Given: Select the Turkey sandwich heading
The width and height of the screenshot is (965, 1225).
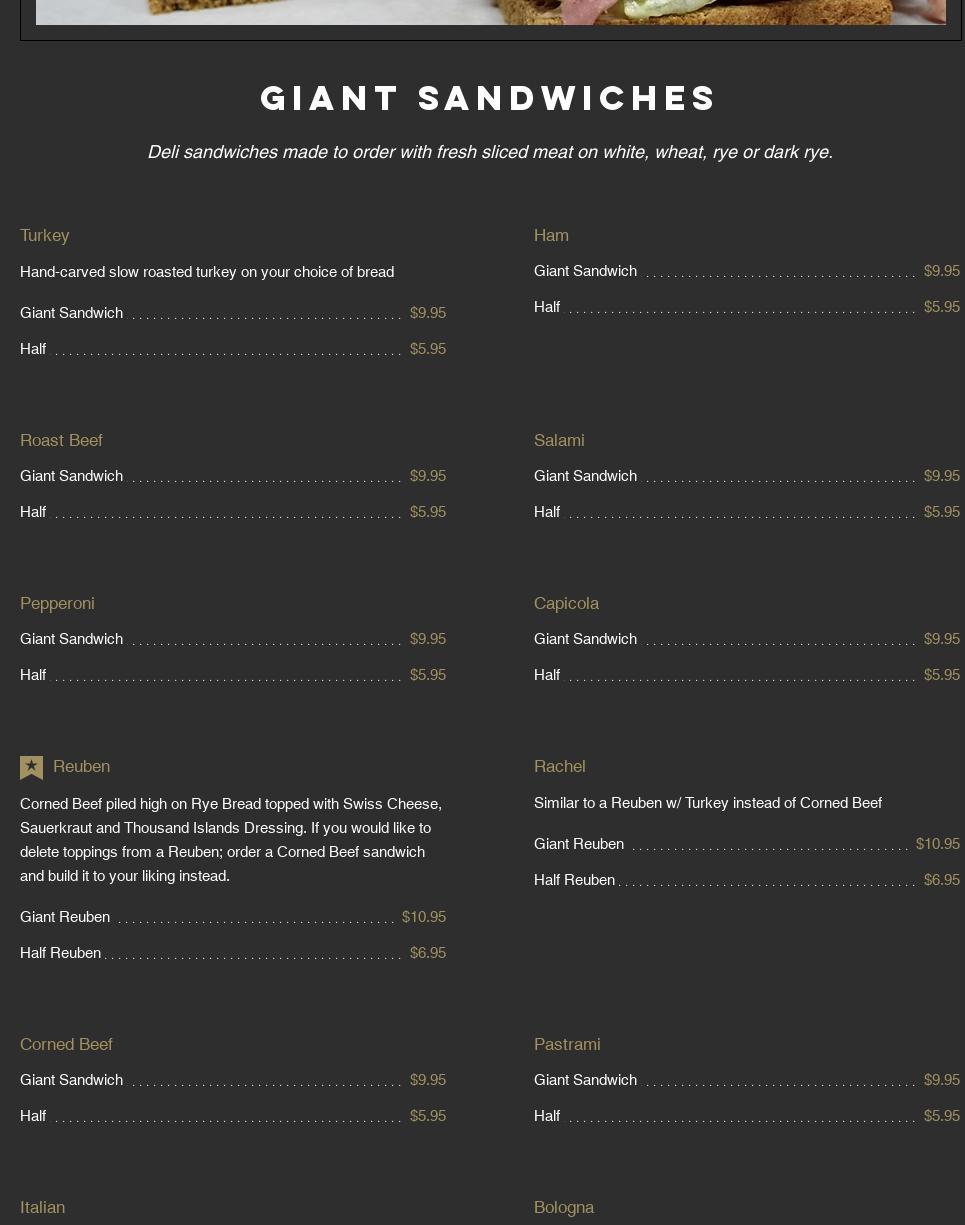Looking at the screenshot, I should (45, 236).
